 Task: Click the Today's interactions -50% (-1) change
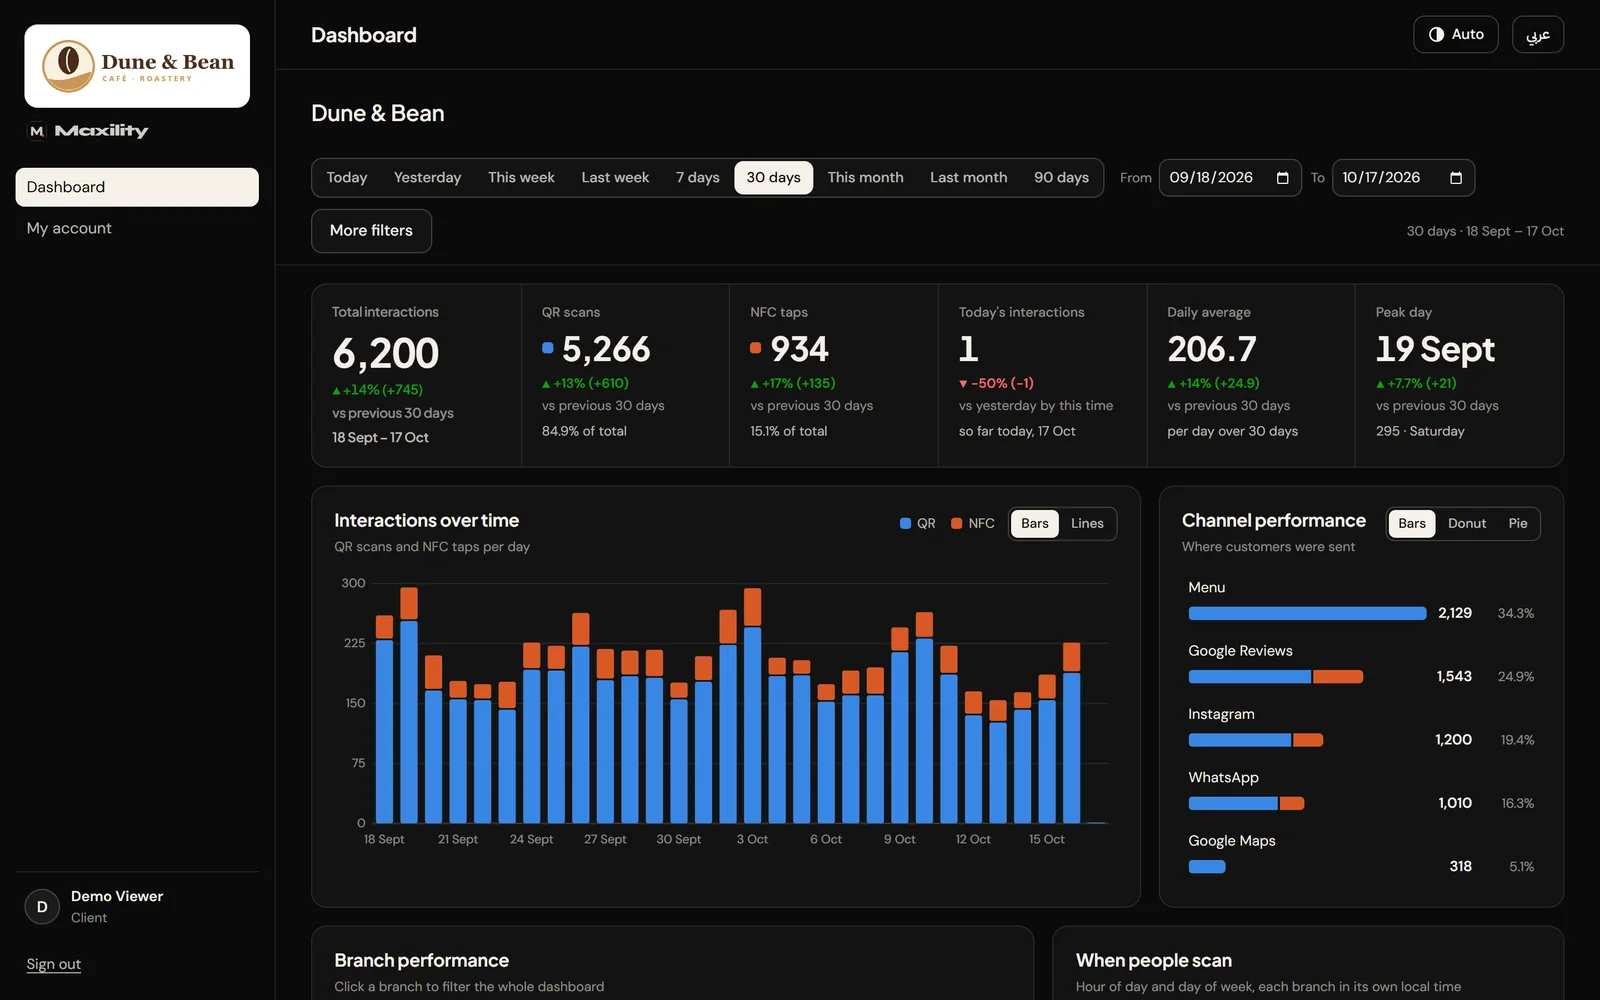click(997, 383)
